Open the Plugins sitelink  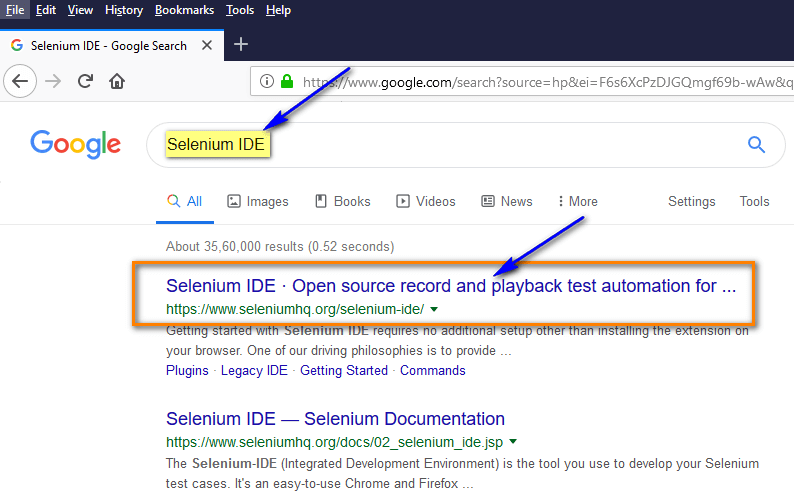[187, 371]
